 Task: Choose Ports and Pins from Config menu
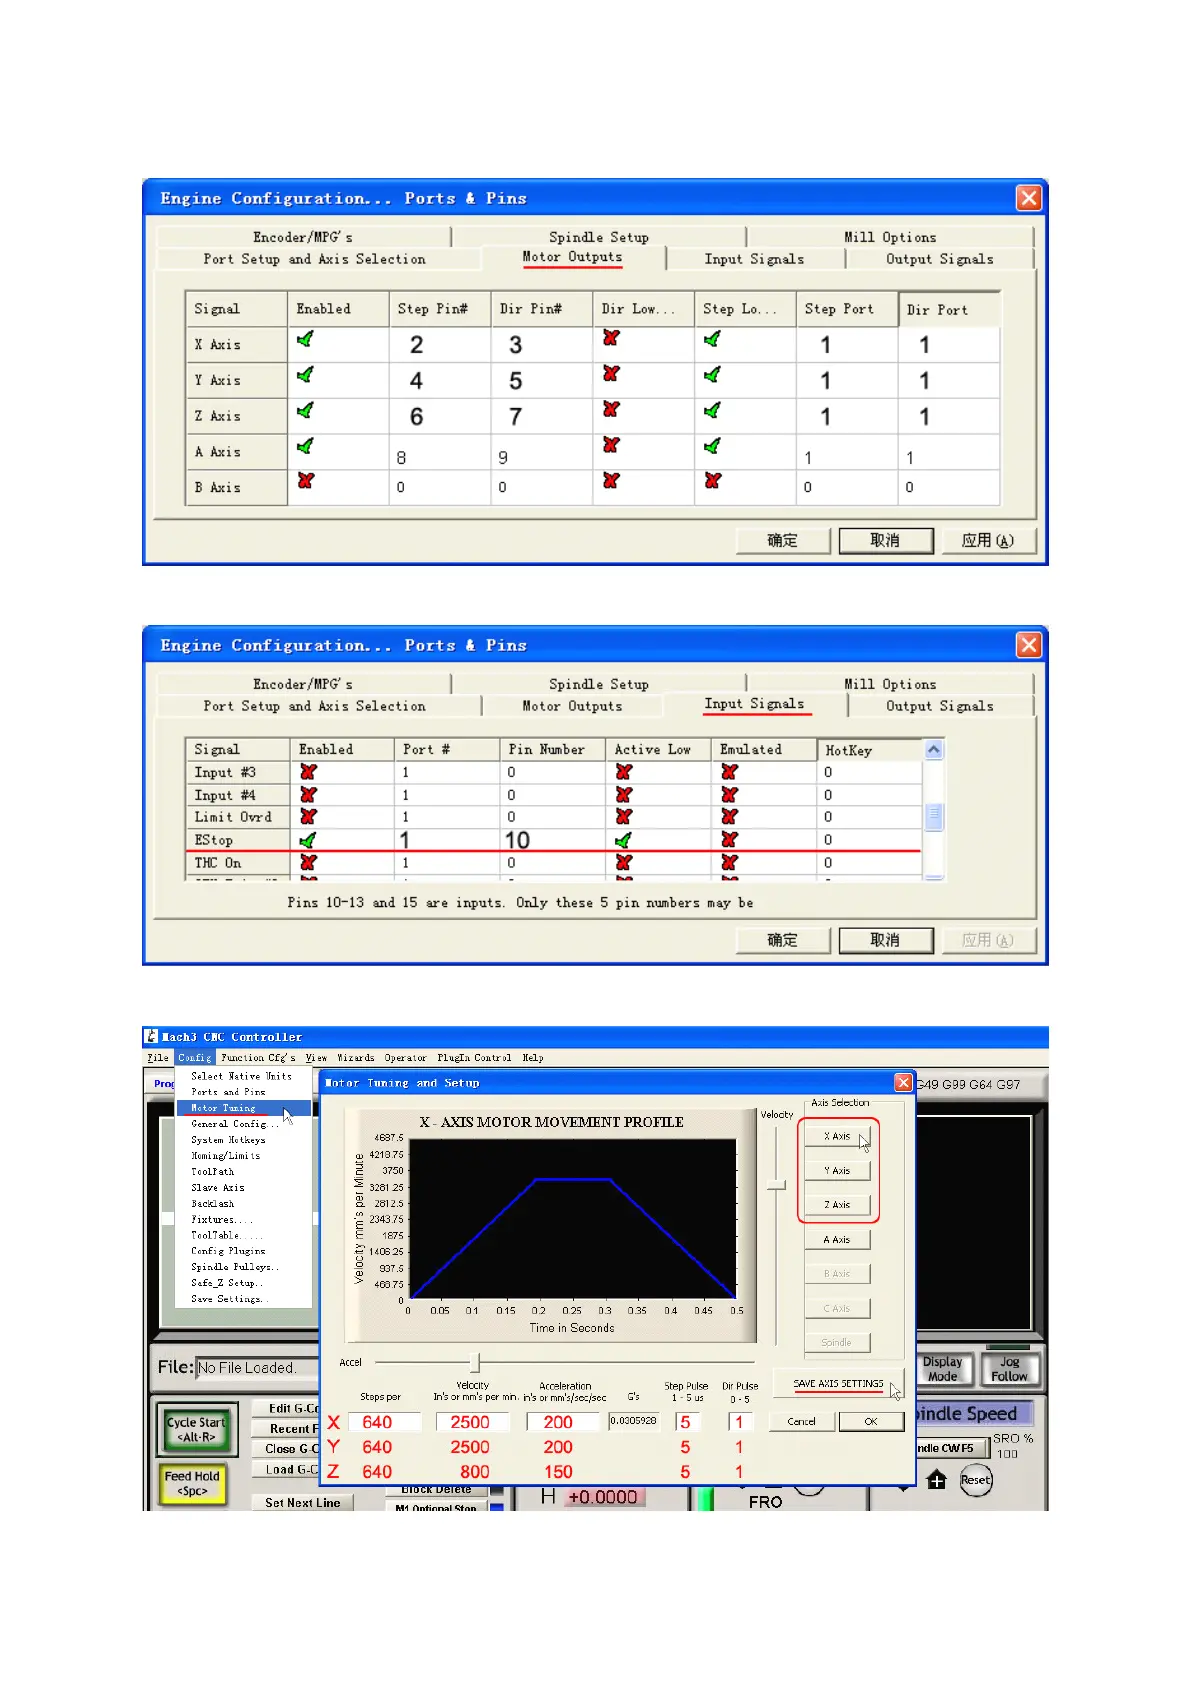point(243,1092)
